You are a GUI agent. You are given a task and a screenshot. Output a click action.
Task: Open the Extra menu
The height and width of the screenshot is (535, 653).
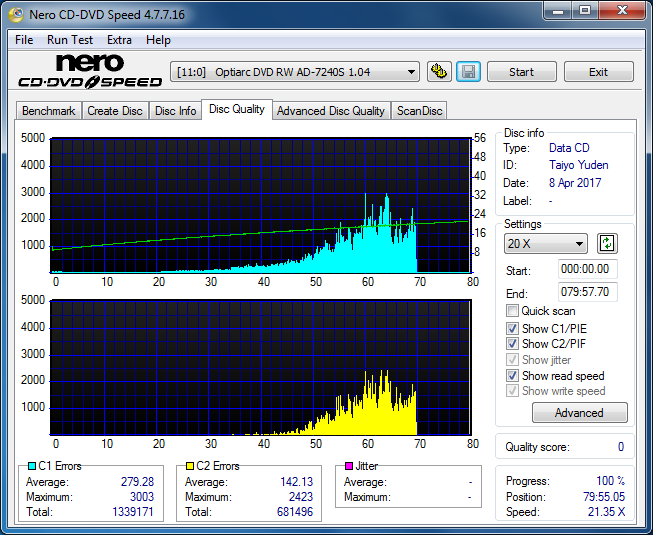point(119,40)
